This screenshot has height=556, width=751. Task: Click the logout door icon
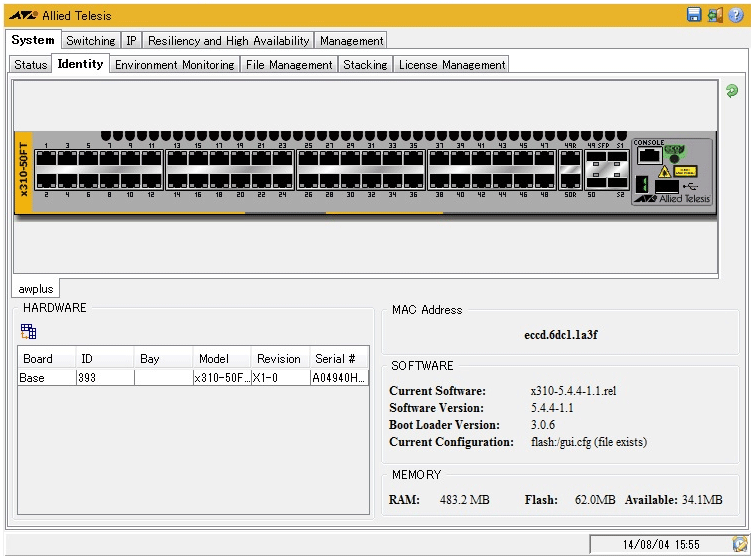coord(715,15)
